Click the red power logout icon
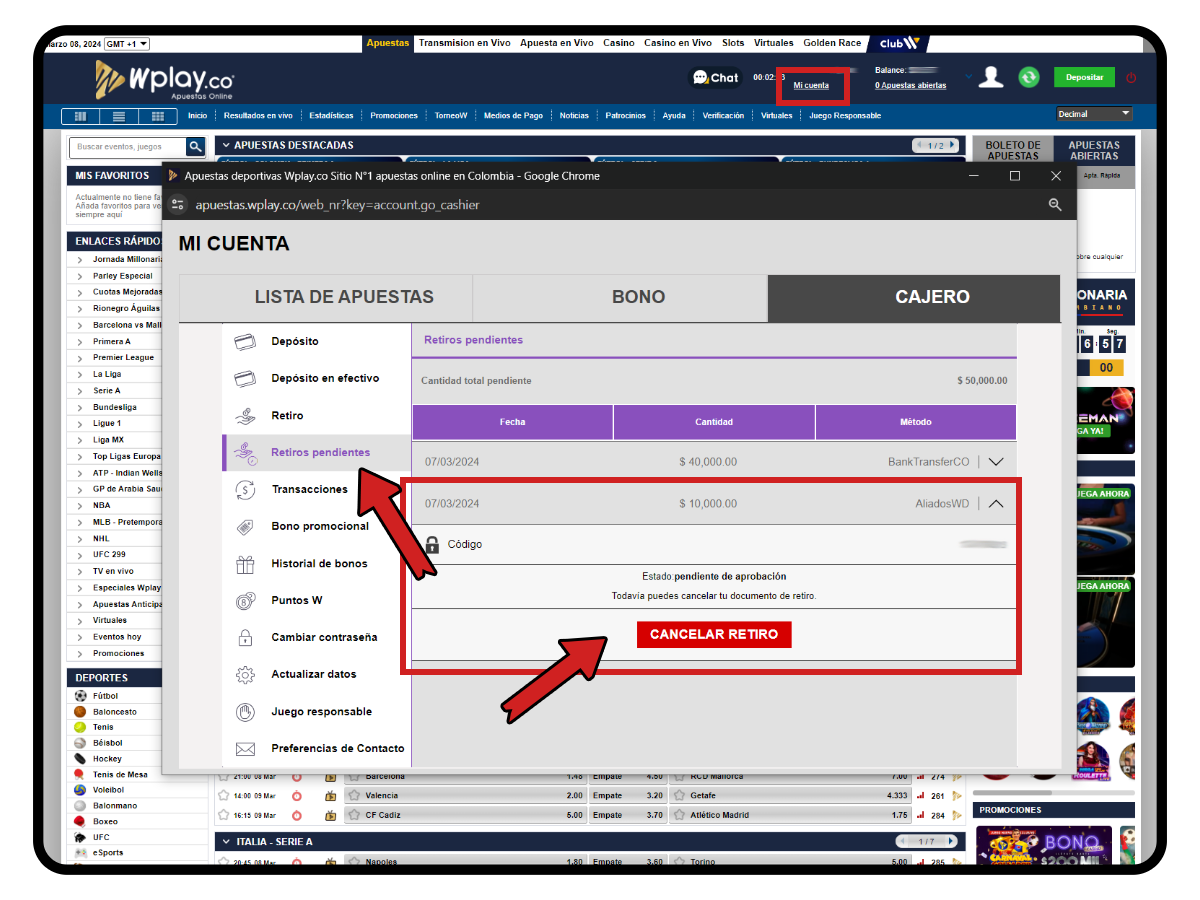The width and height of the screenshot is (1200, 900). pyautogui.click(x=1131, y=78)
